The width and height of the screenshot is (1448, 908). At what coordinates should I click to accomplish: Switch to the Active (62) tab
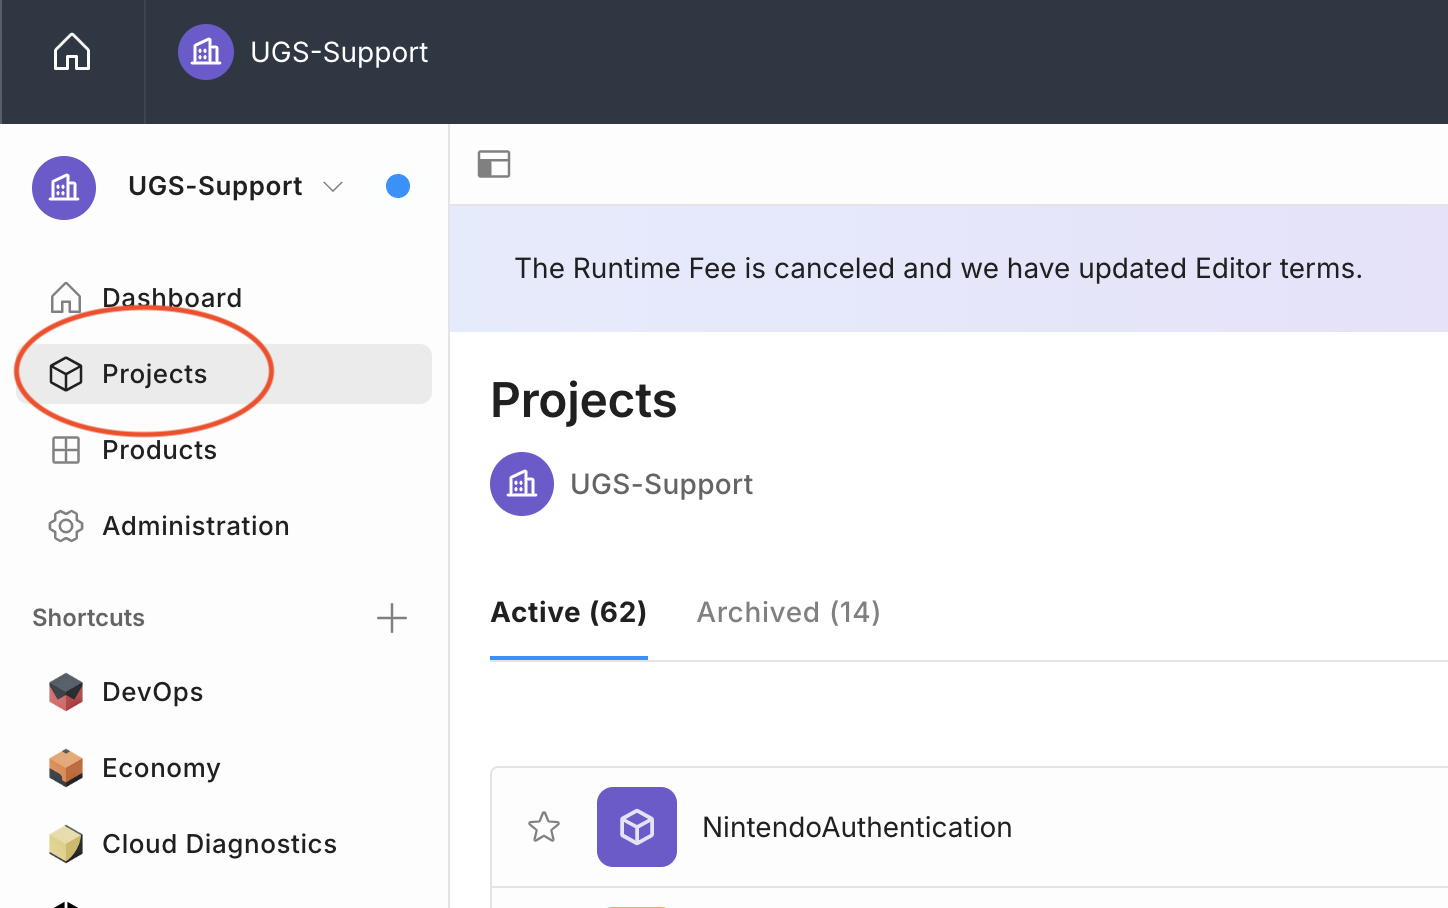pos(569,612)
